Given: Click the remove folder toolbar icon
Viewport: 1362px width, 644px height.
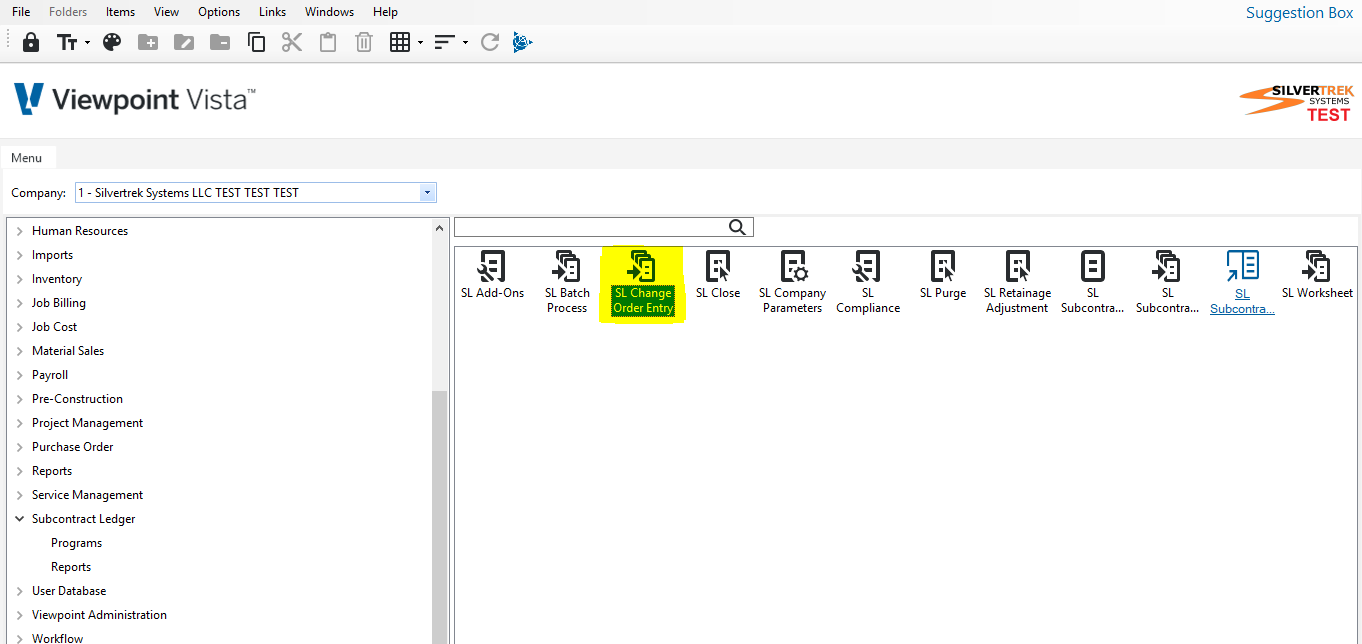Looking at the screenshot, I should [x=220, y=42].
